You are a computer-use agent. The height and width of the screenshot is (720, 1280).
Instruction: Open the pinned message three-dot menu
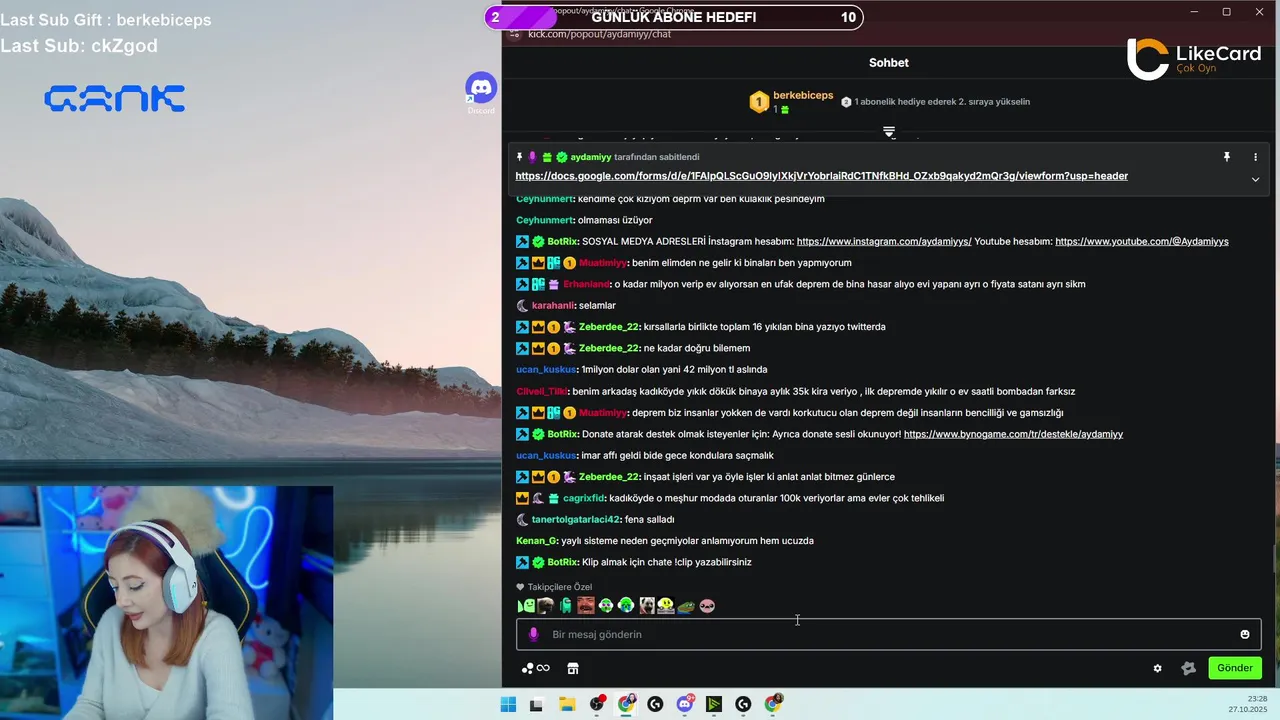[x=1255, y=157]
